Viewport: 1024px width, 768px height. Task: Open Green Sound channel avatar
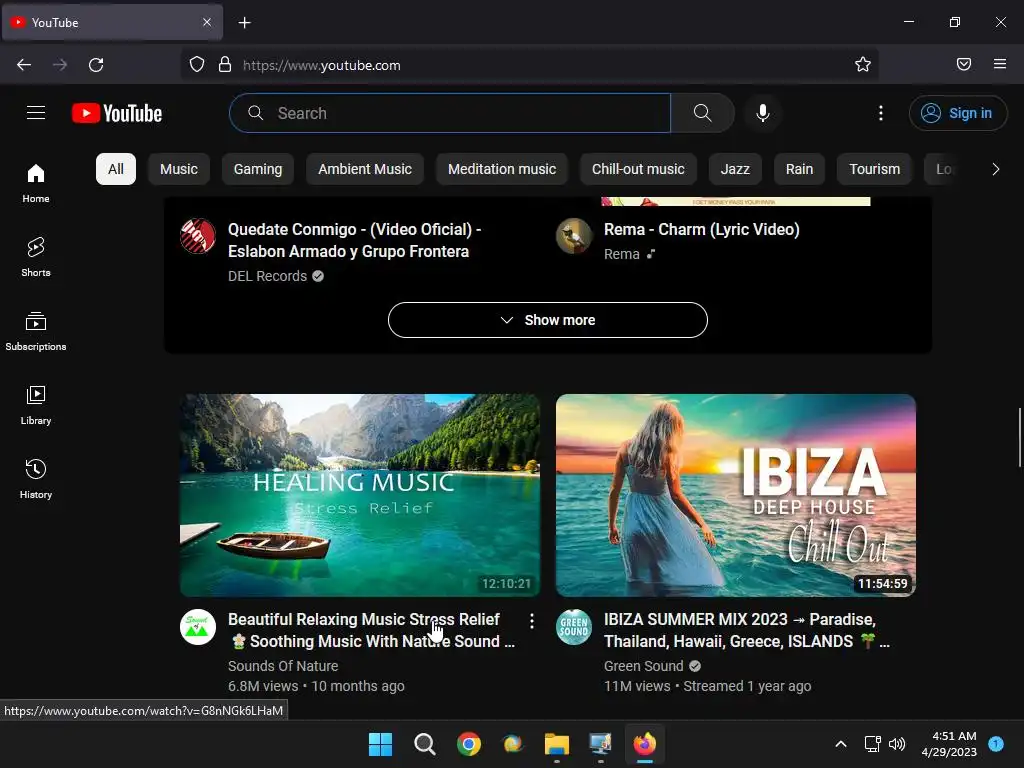tap(574, 627)
